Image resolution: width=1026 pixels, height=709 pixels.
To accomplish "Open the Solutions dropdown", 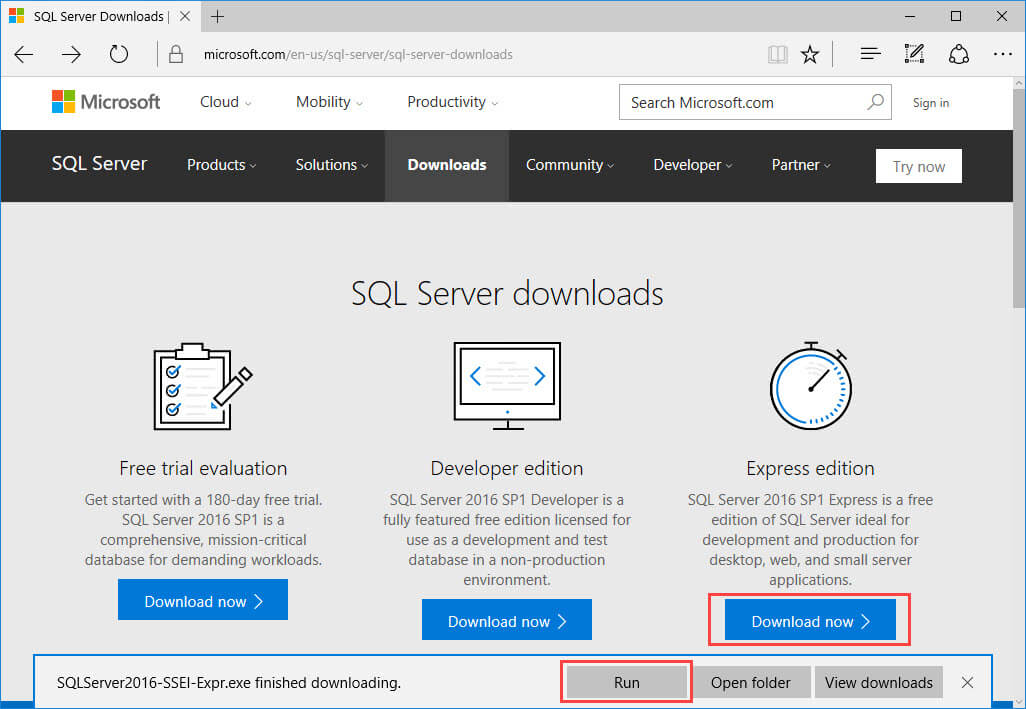I will coord(332,165).
